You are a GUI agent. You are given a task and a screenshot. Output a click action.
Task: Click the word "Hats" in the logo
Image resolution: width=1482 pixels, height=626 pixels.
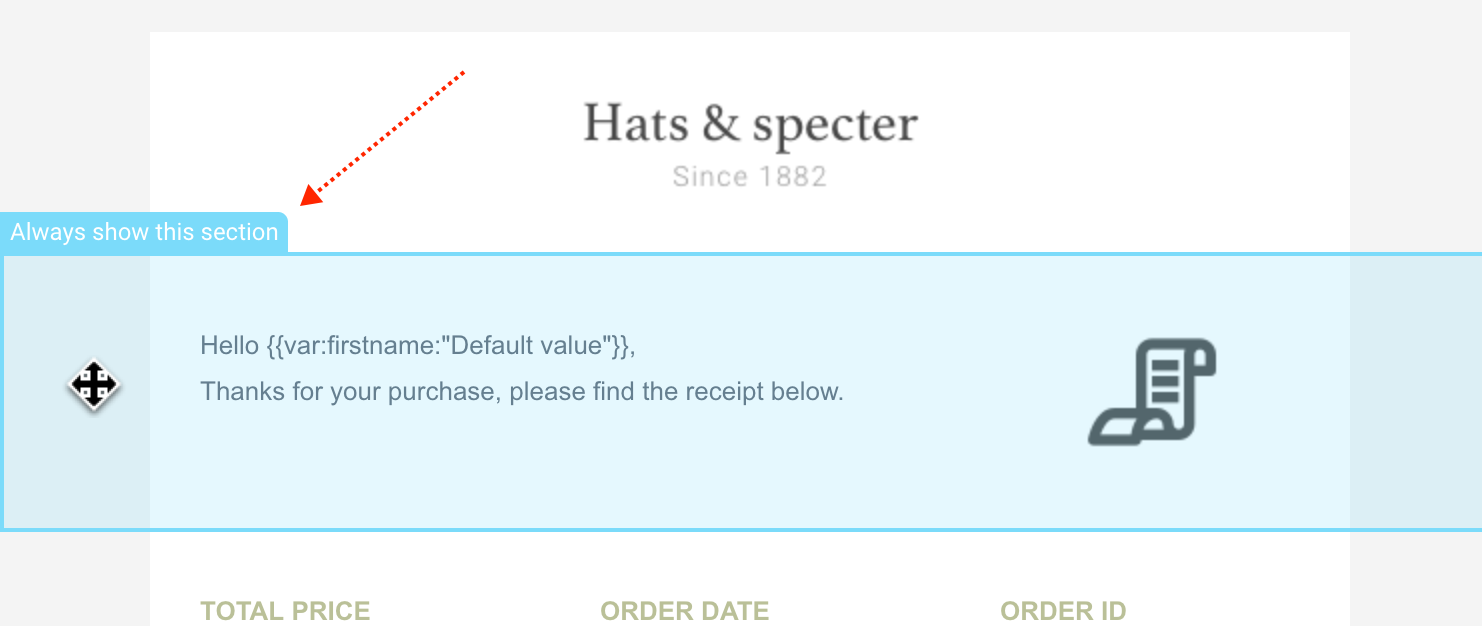(636, 125)
